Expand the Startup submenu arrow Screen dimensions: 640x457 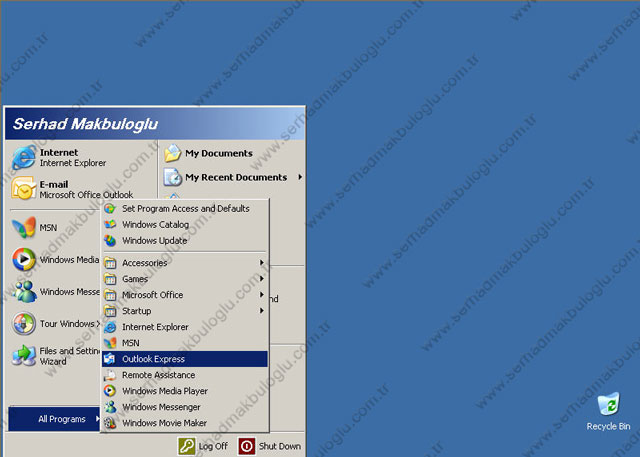click(x=262, y=311)
